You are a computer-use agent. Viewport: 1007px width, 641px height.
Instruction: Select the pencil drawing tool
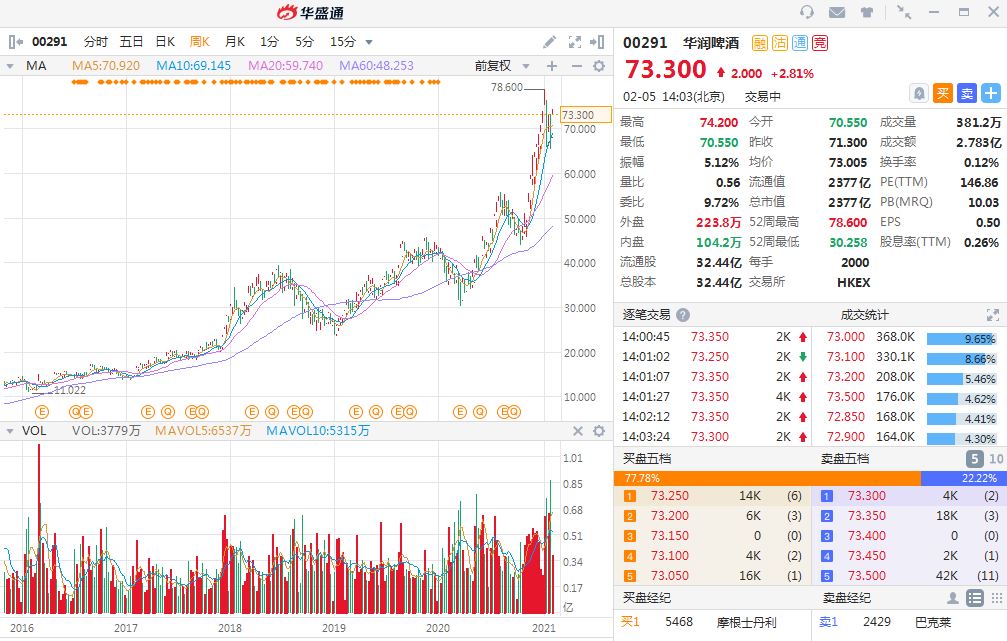[x=549, y=42]
